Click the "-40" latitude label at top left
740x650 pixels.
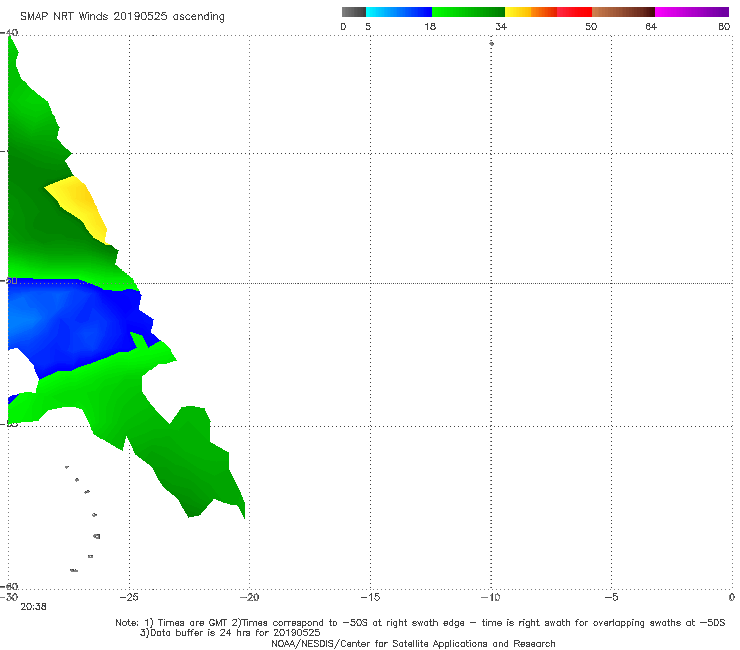9,33
